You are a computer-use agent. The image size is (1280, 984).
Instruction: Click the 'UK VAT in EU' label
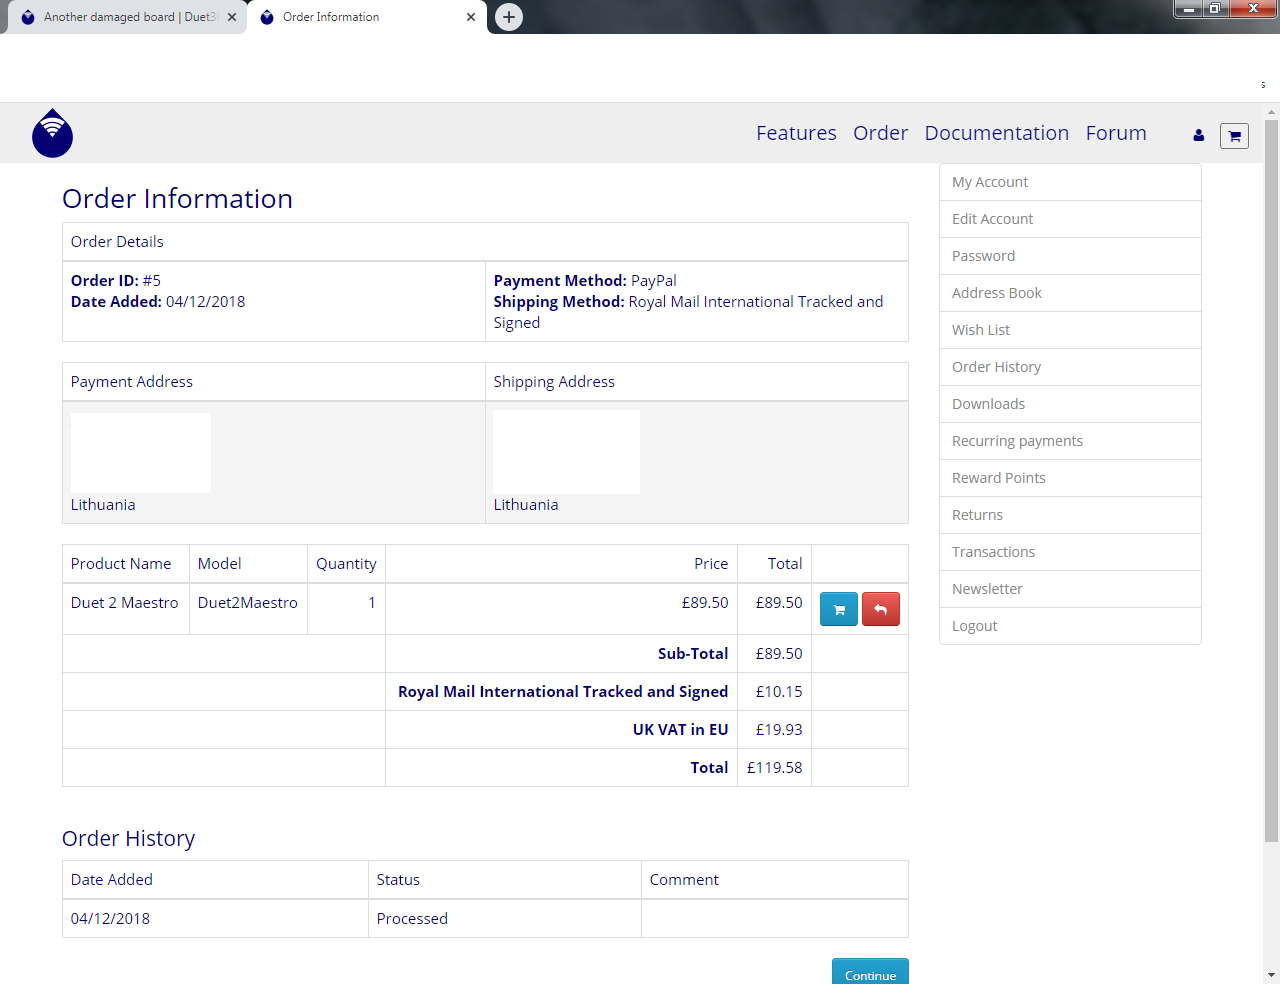(680, 730)
